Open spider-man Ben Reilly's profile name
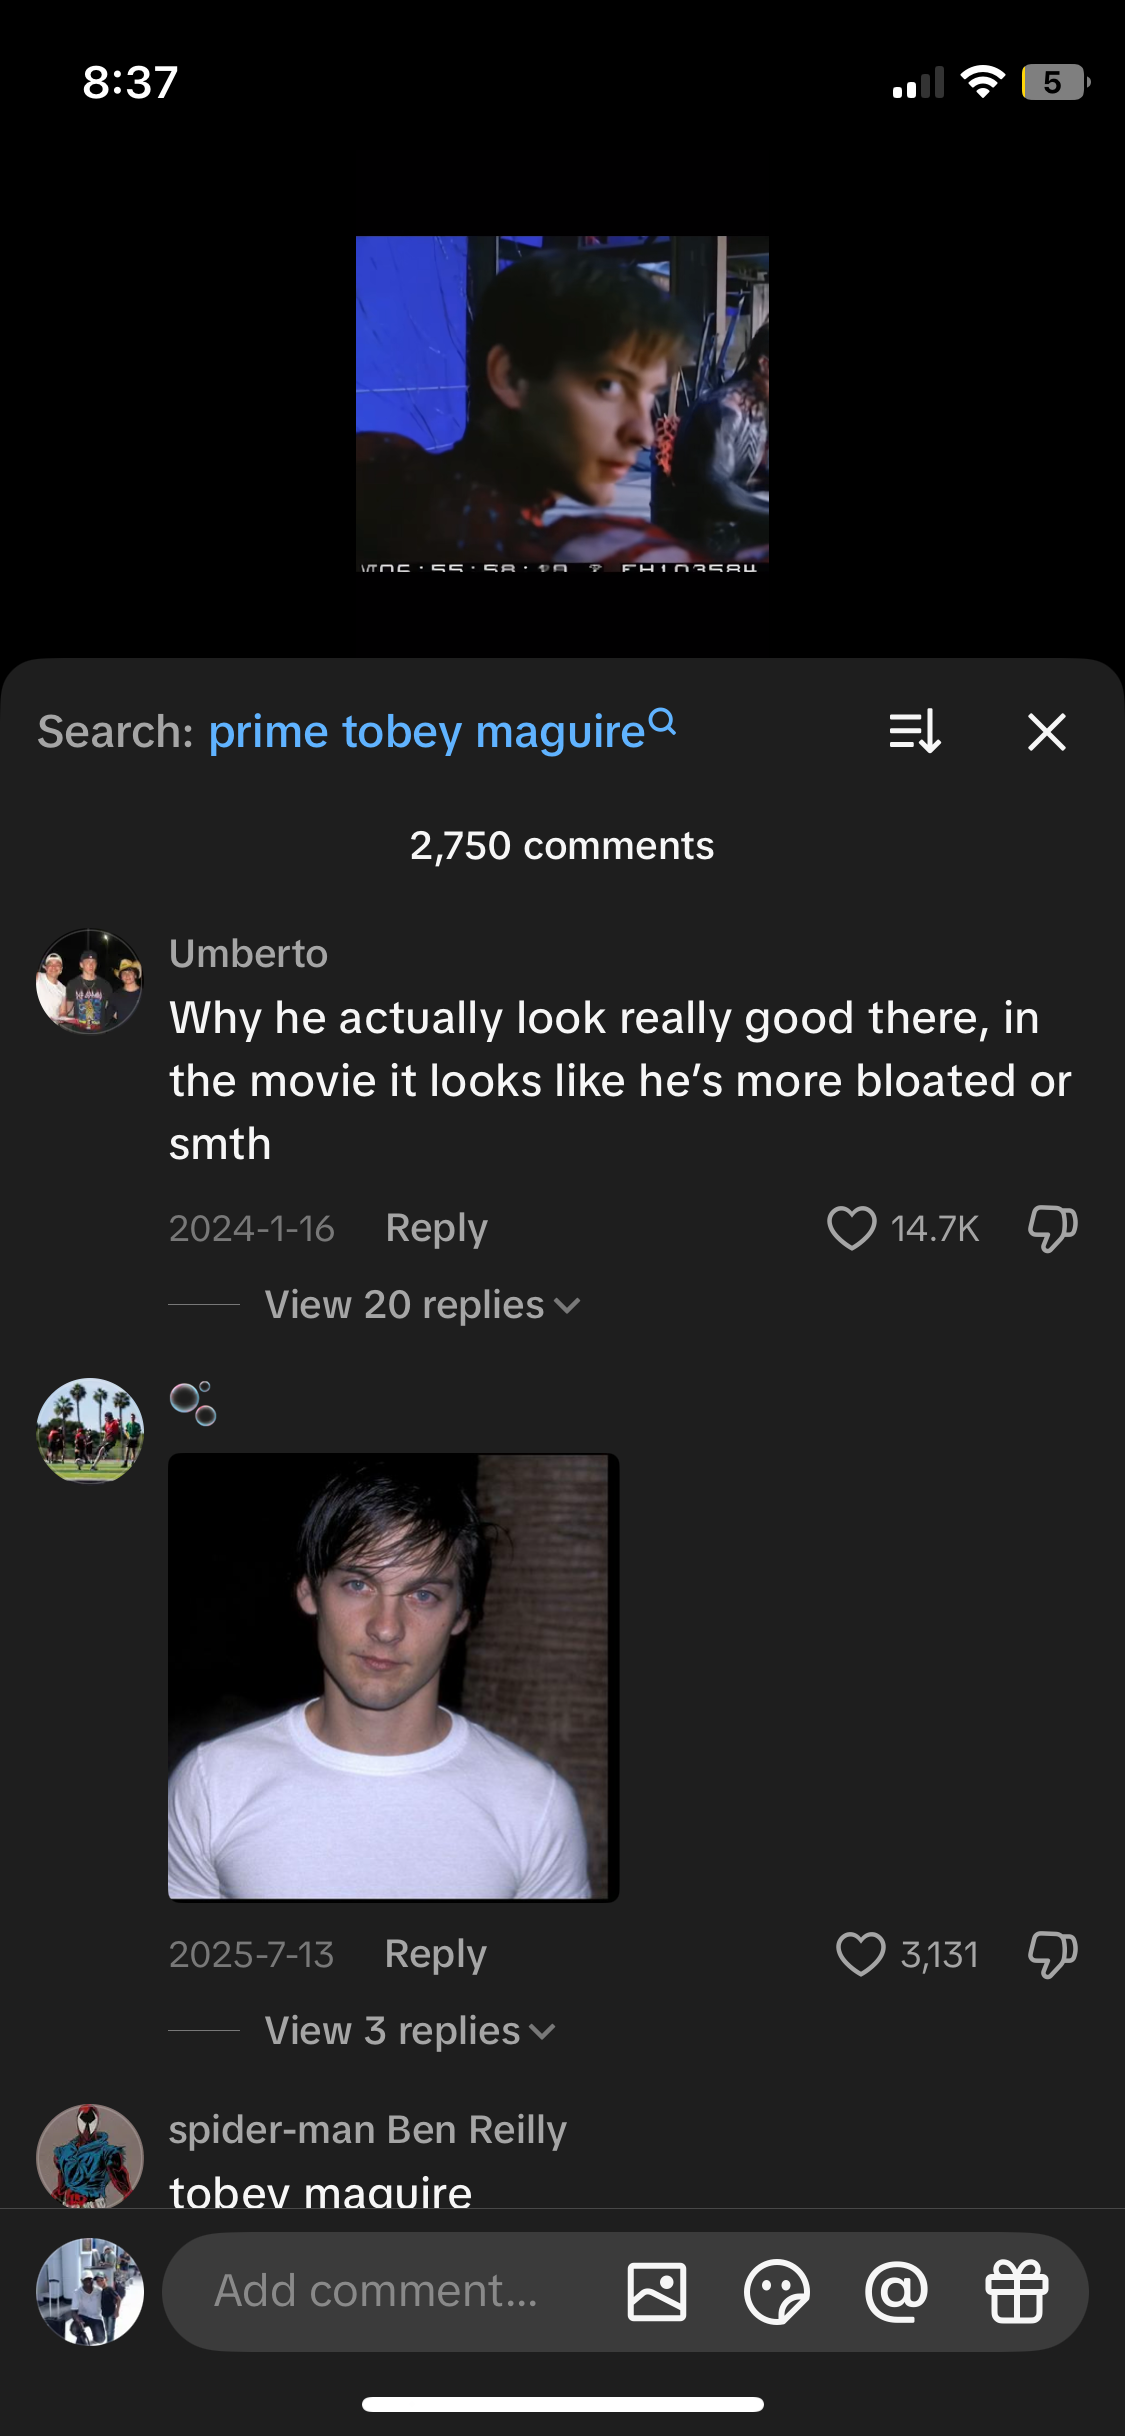Screen dimensions: 1125x2436 click(x=367, y=2130)
